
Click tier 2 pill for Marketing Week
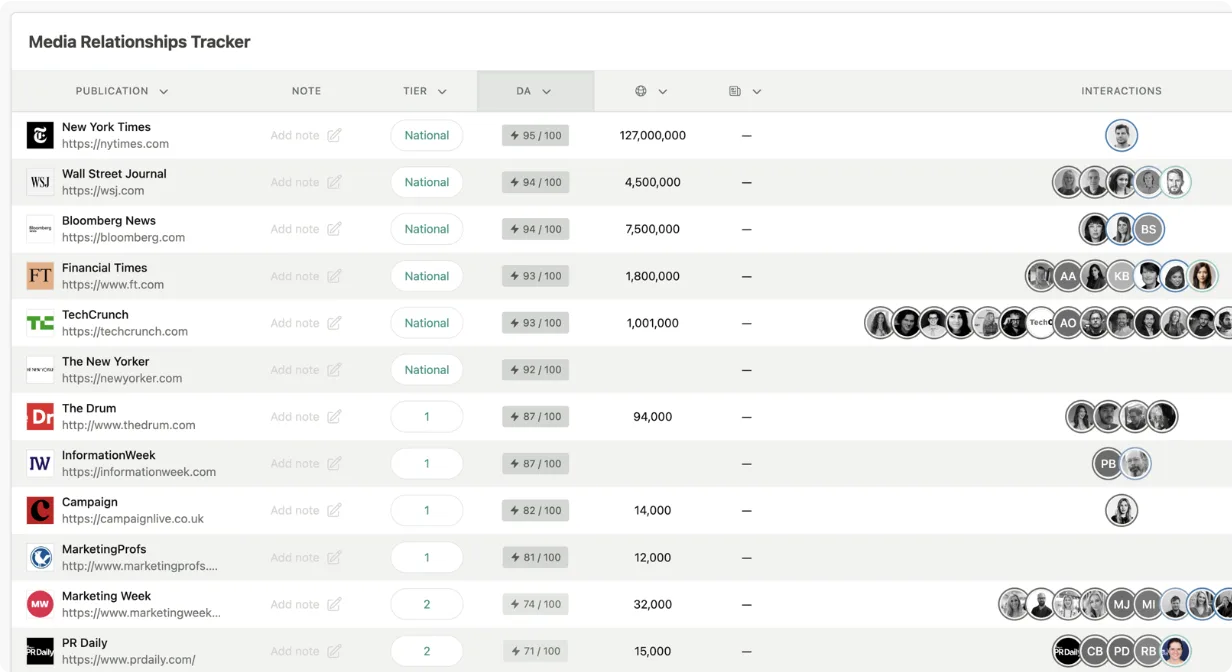click(x=427, y=604)
